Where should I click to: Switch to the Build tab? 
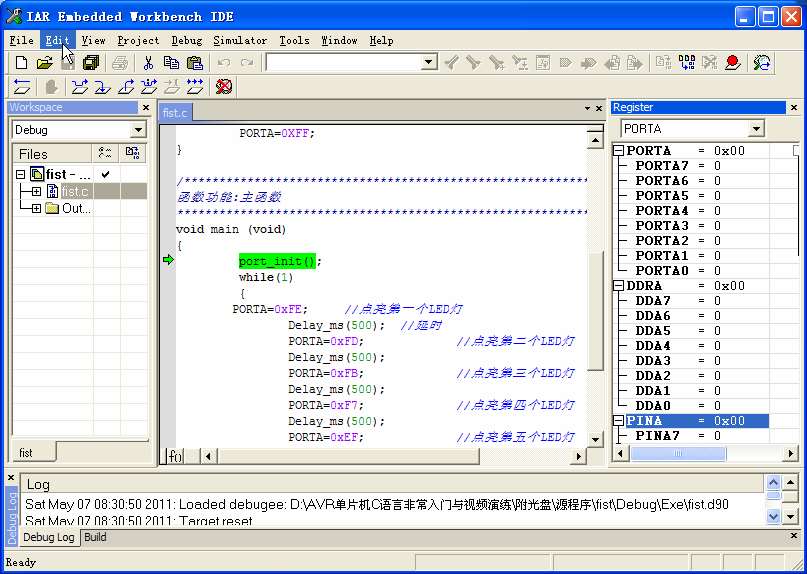[x=95, y=537]
